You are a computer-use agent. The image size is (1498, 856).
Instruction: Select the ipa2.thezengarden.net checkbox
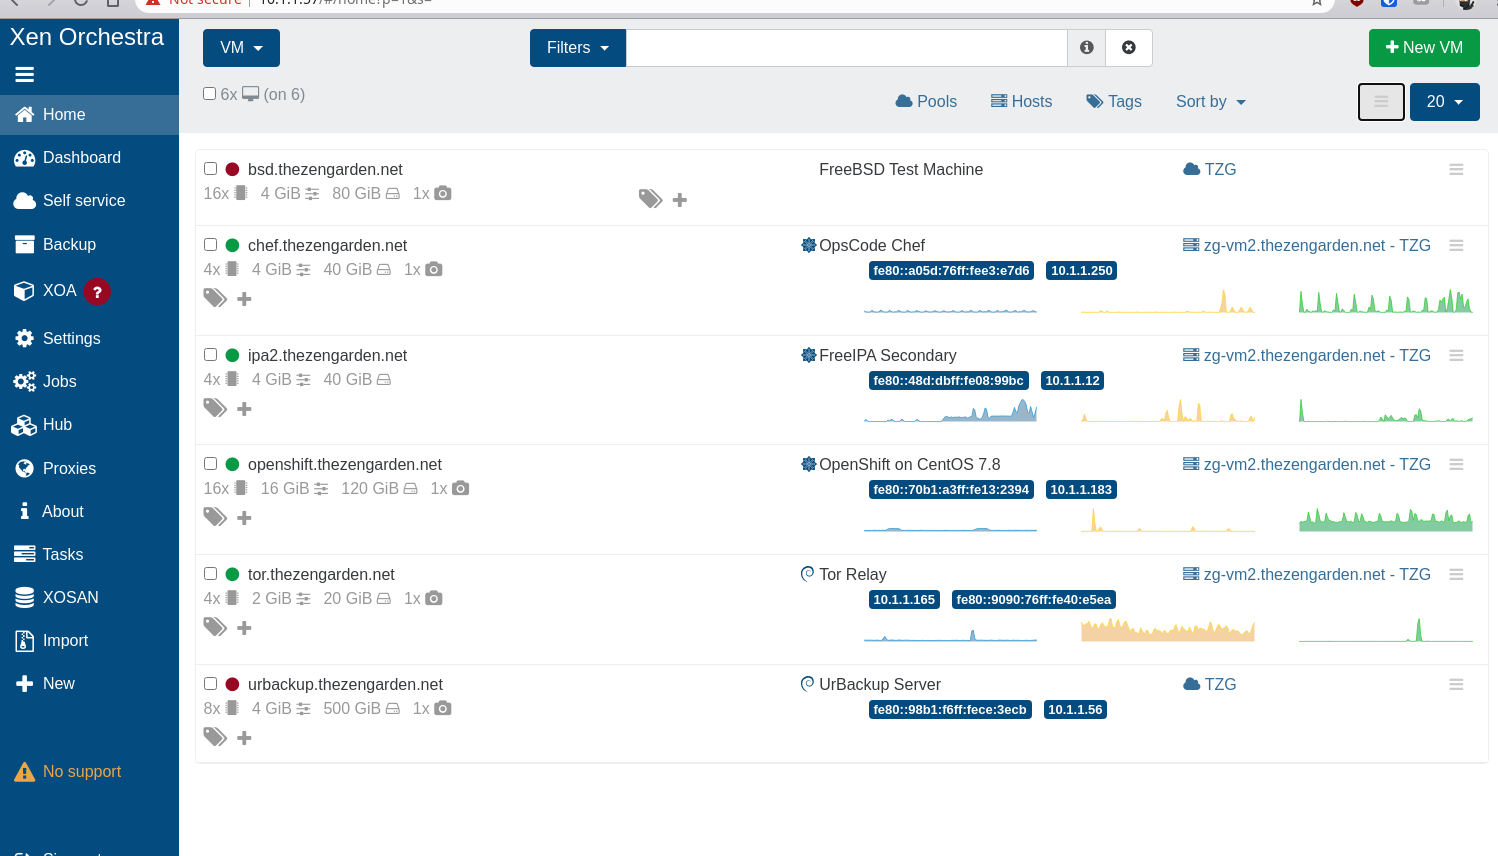[211, 355]
